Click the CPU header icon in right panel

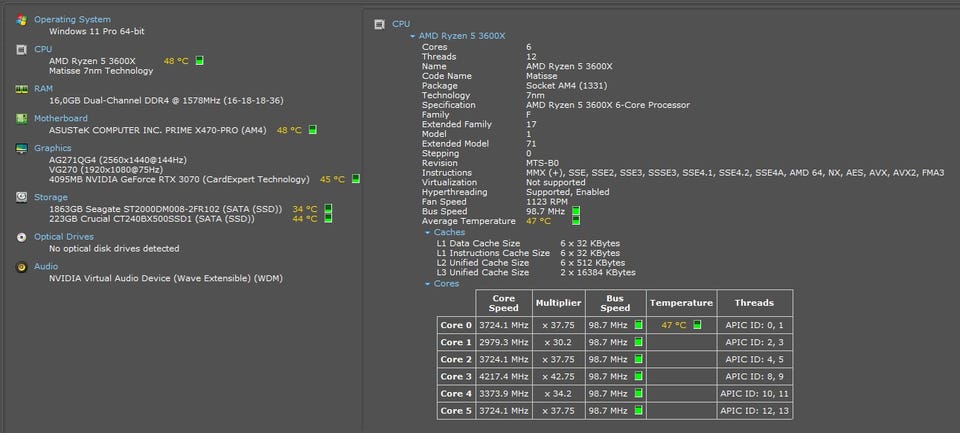point(379,24)
